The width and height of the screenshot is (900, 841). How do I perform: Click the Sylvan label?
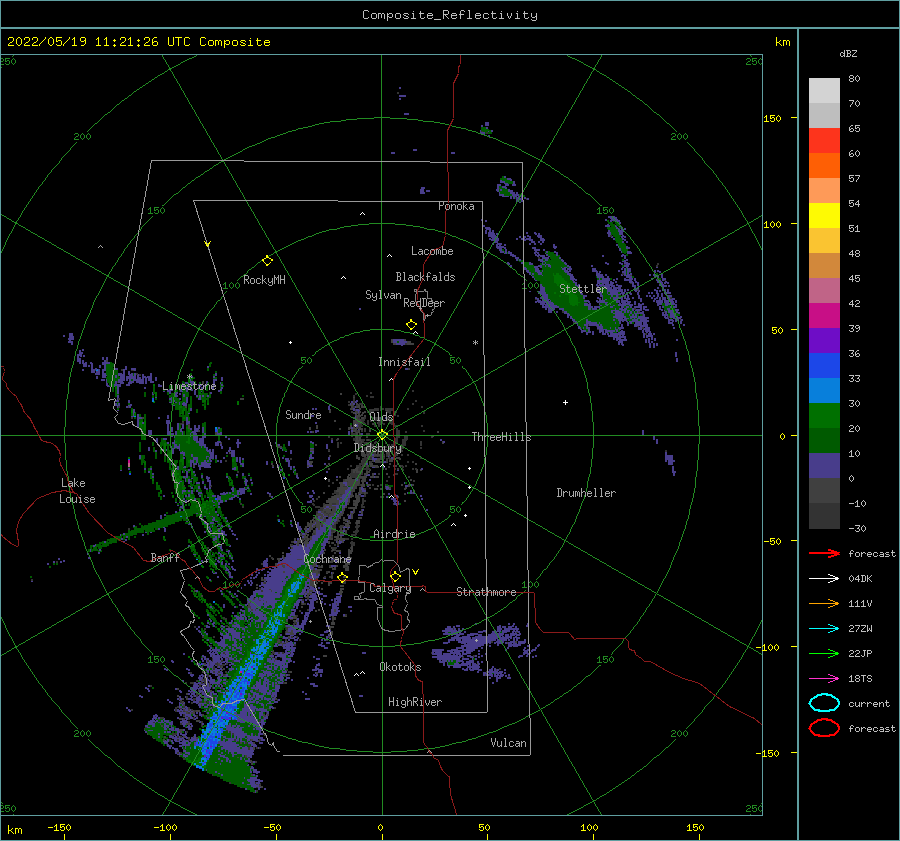pyautogui.click(x=383, y=295)
